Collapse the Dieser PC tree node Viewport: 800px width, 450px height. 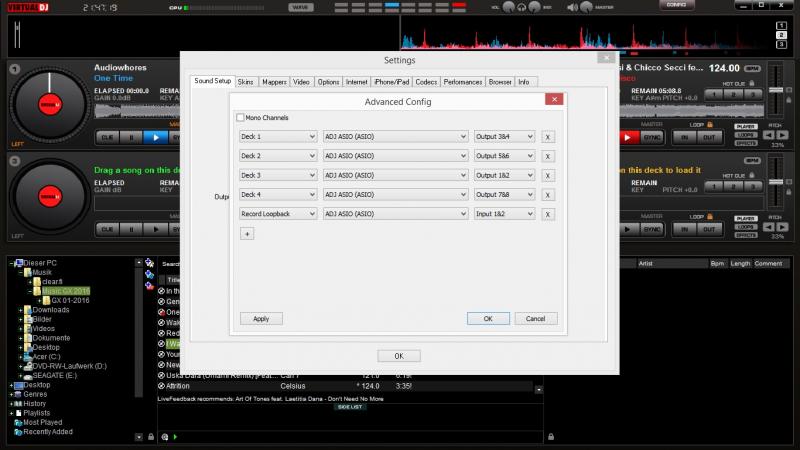pos(11,263)
